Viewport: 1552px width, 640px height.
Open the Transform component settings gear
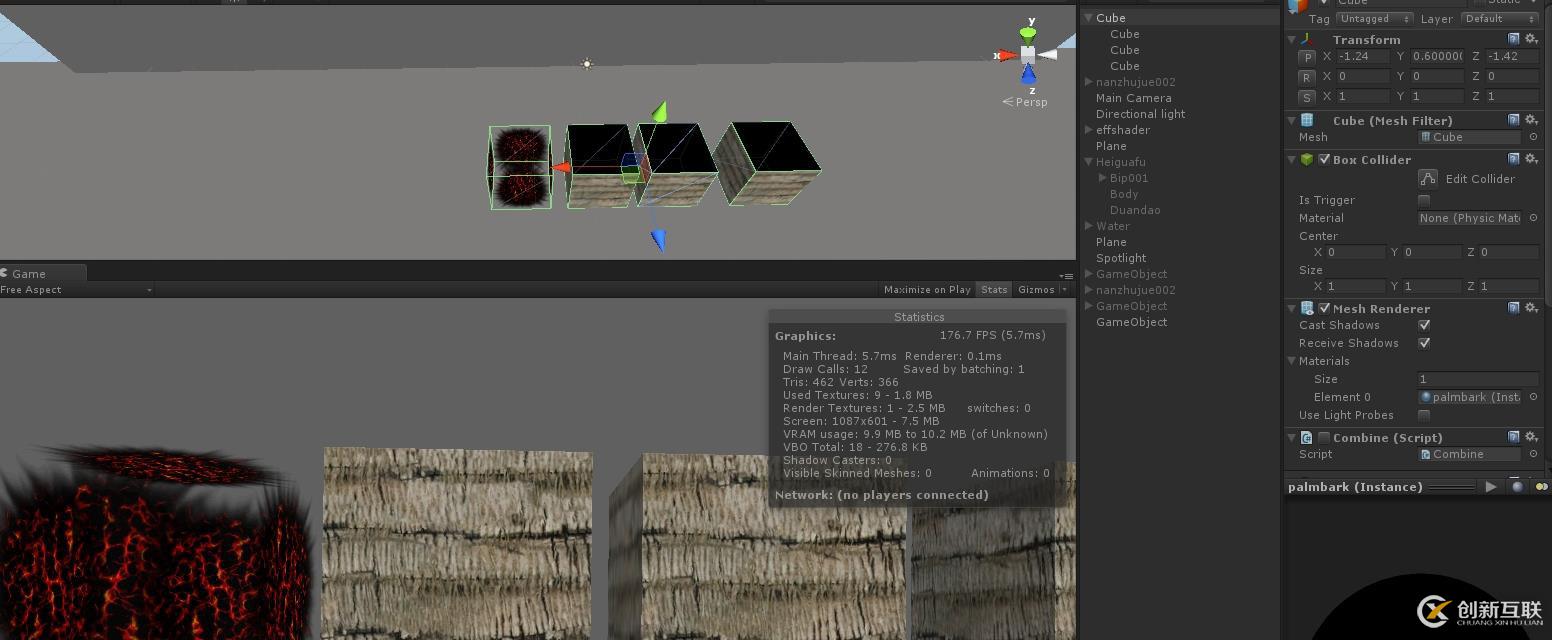pos(1532,39)
